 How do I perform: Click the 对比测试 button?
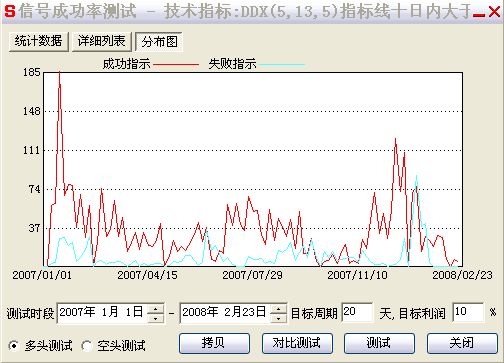coord(297,343)
